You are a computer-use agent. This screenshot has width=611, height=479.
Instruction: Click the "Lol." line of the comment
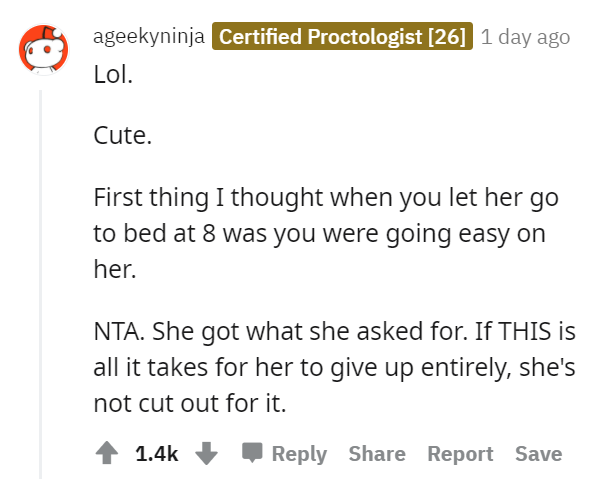point(113,75)
